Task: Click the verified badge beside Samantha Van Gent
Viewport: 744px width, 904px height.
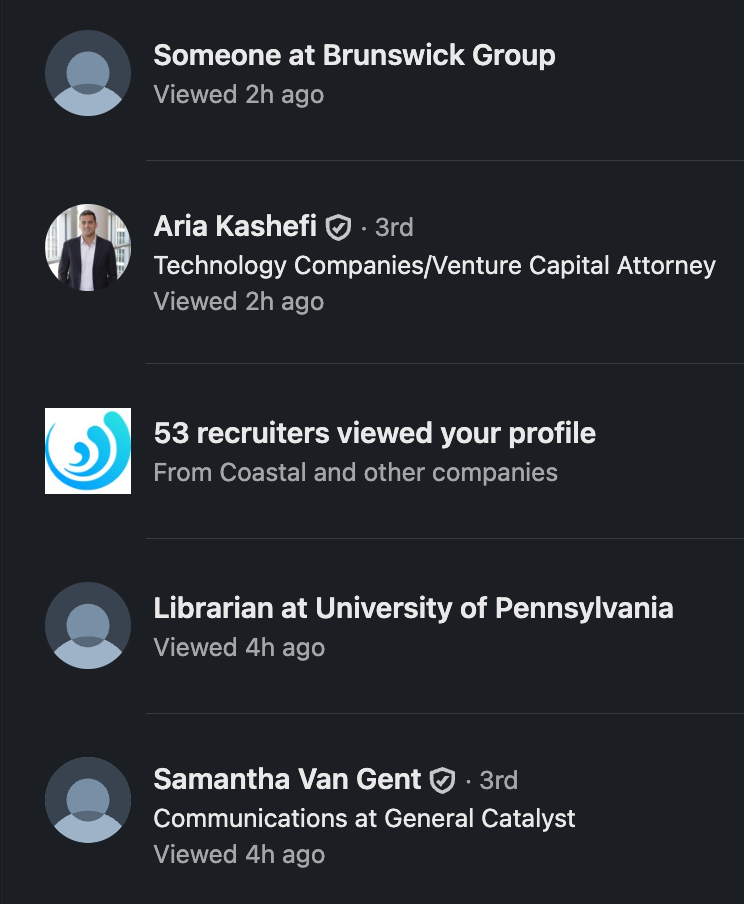Action: coord(442,780)
